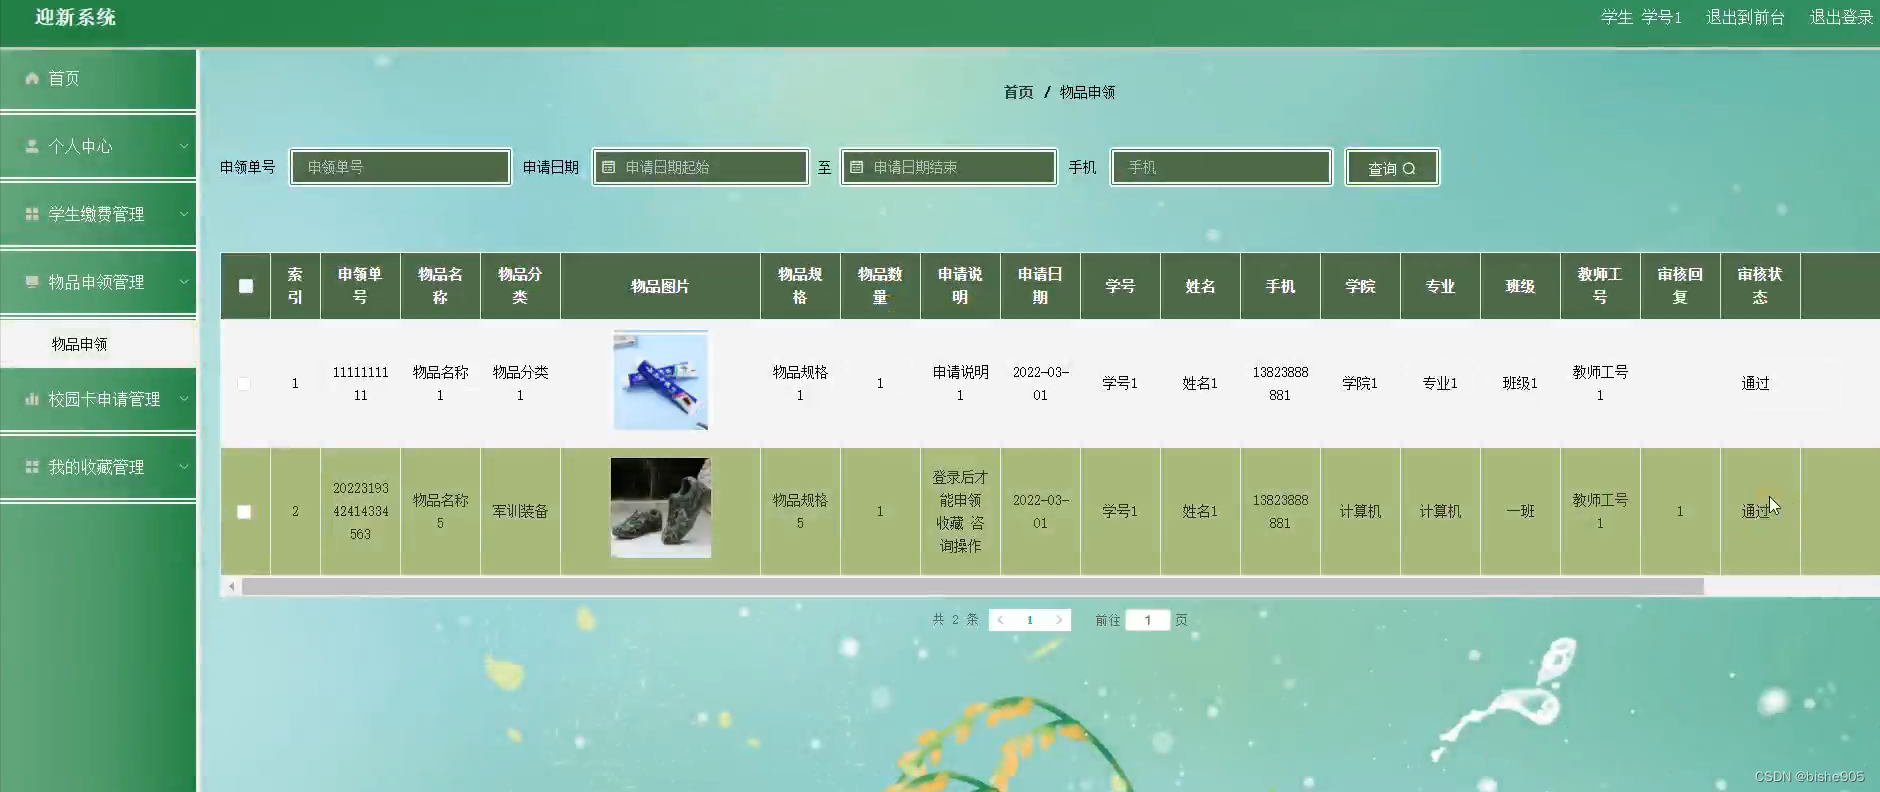Click the 物品名称5 cell
The width and height of the screenshot is (1880, 792).
(440, 511)
